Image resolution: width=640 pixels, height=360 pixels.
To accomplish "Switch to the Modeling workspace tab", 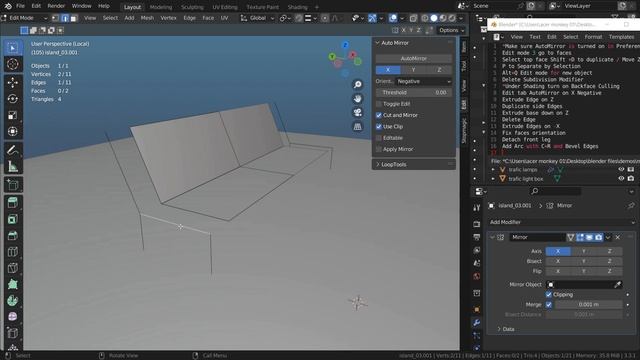I will [x=160, y=7].
